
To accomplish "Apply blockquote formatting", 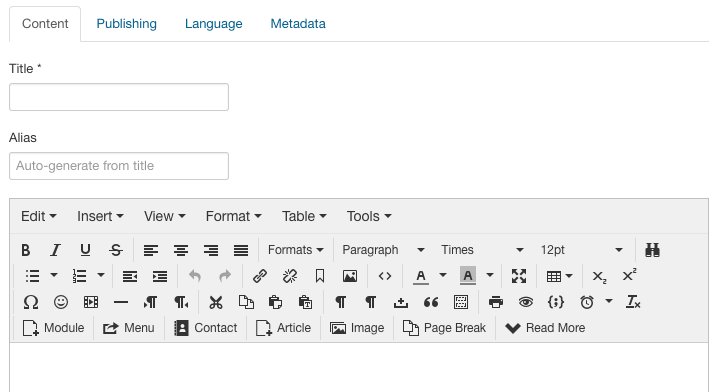I will [x=431, y=302].
